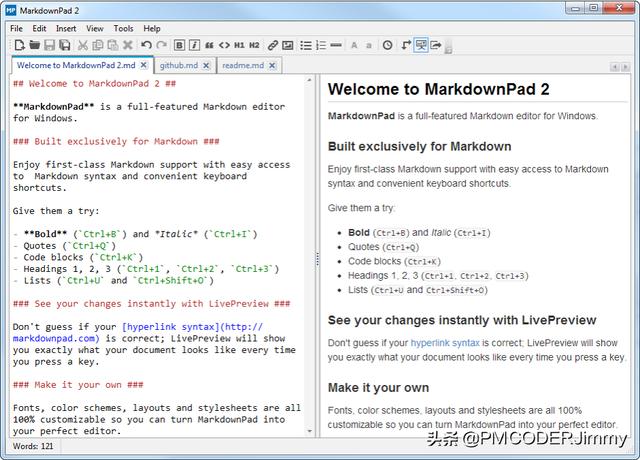The width and height of the screenshot is (640, 460).
Task: Insert a code block with <> icon
Action: (x=224, y=45)
